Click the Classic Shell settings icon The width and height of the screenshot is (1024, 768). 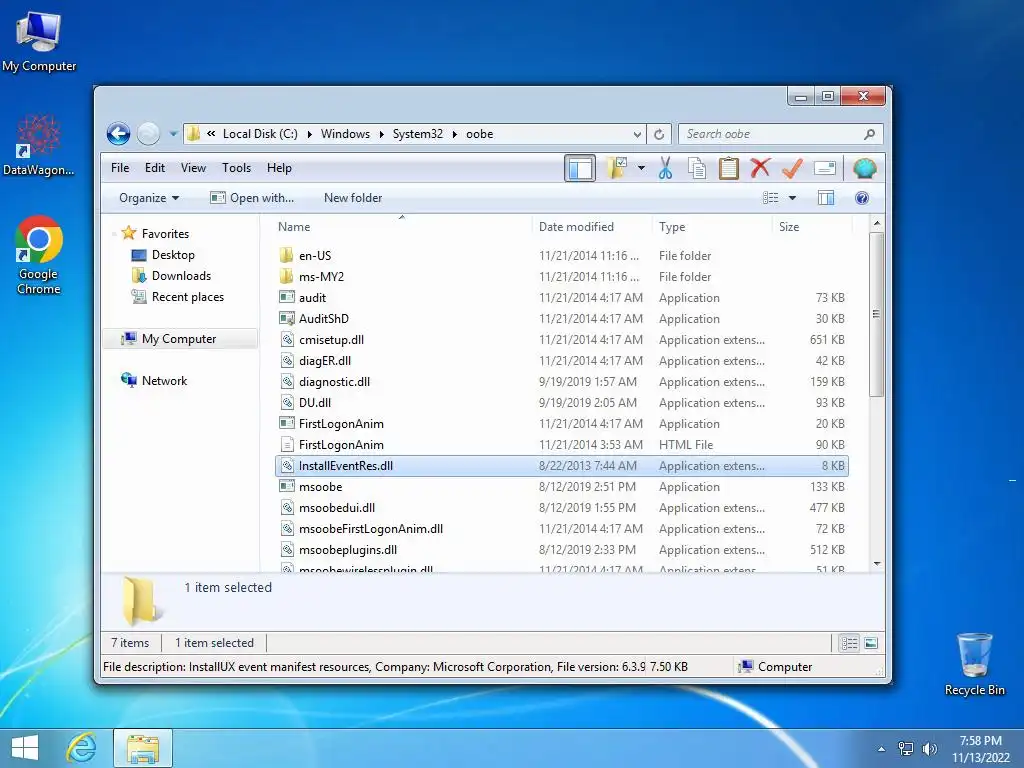[865, 168]
